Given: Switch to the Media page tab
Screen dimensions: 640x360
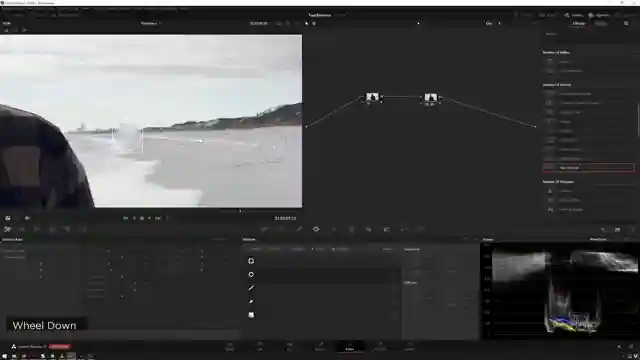Looking at the screenshot, I should [230, 347].
